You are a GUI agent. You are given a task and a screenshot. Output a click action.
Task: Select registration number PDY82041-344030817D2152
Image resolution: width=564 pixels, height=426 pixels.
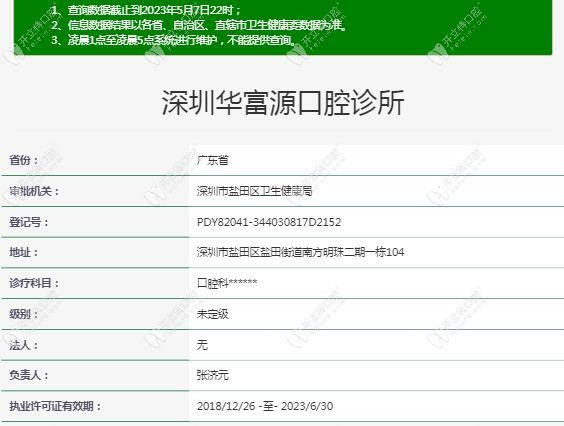(269, 222)
